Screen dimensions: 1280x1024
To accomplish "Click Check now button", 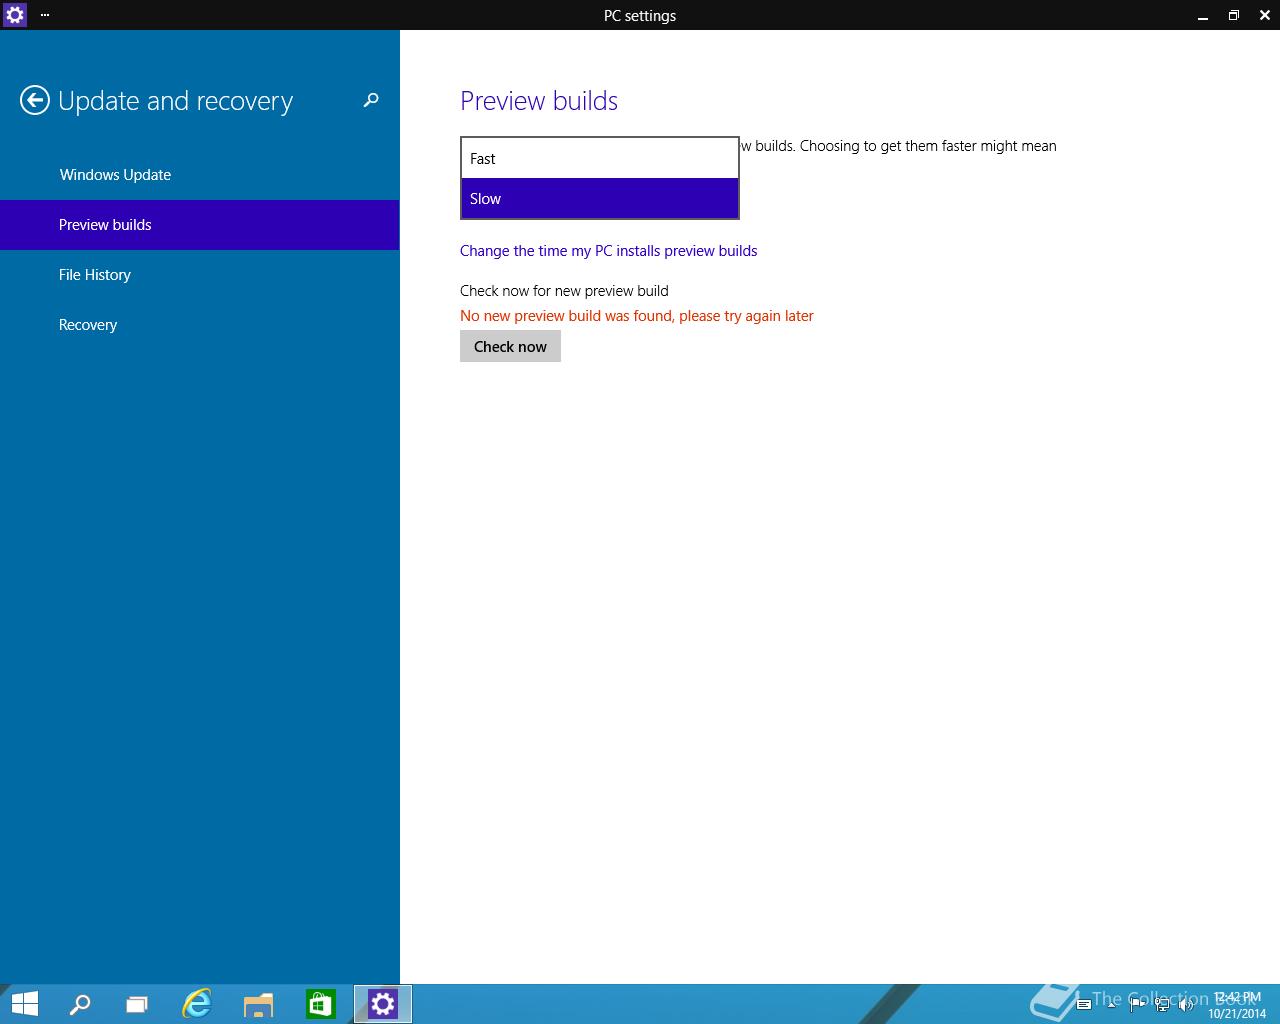I will coord(510,346).
